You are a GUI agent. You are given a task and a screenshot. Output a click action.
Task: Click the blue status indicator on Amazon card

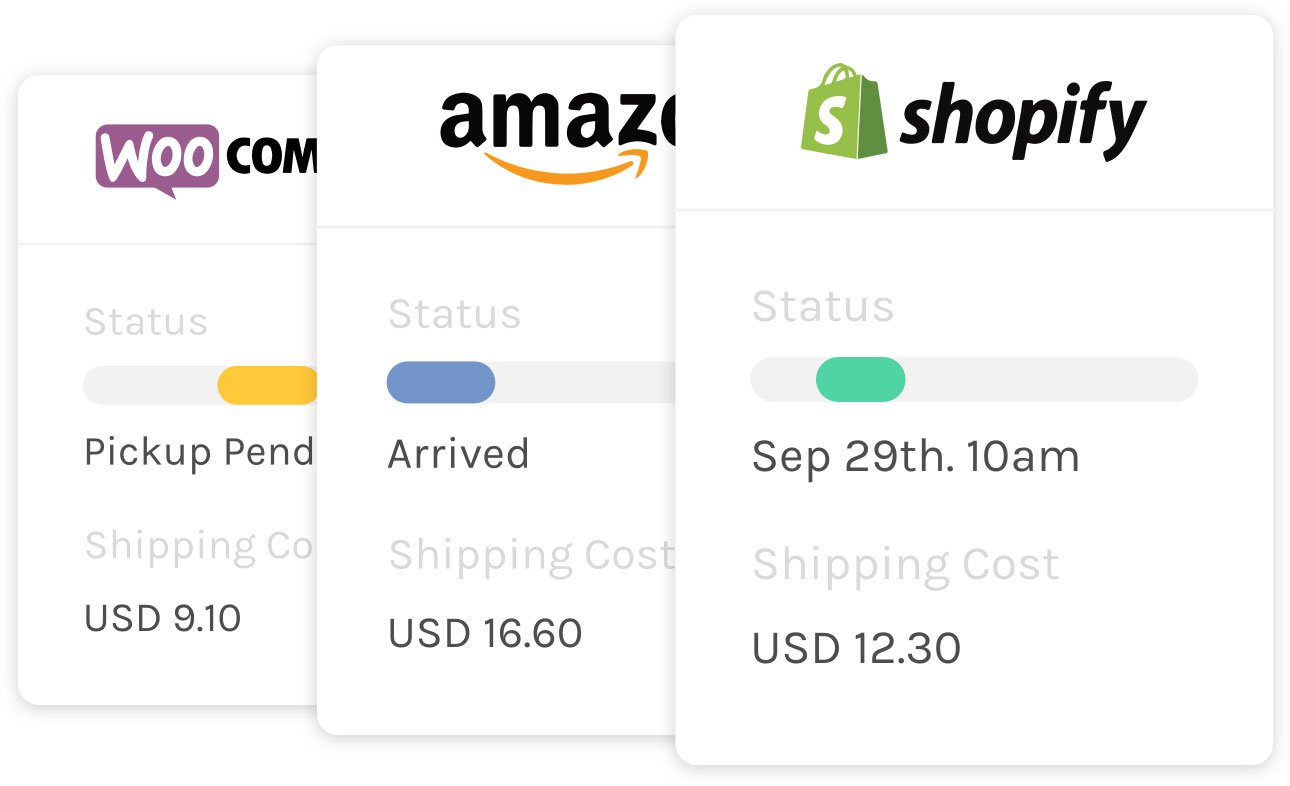tap(441, 382)
